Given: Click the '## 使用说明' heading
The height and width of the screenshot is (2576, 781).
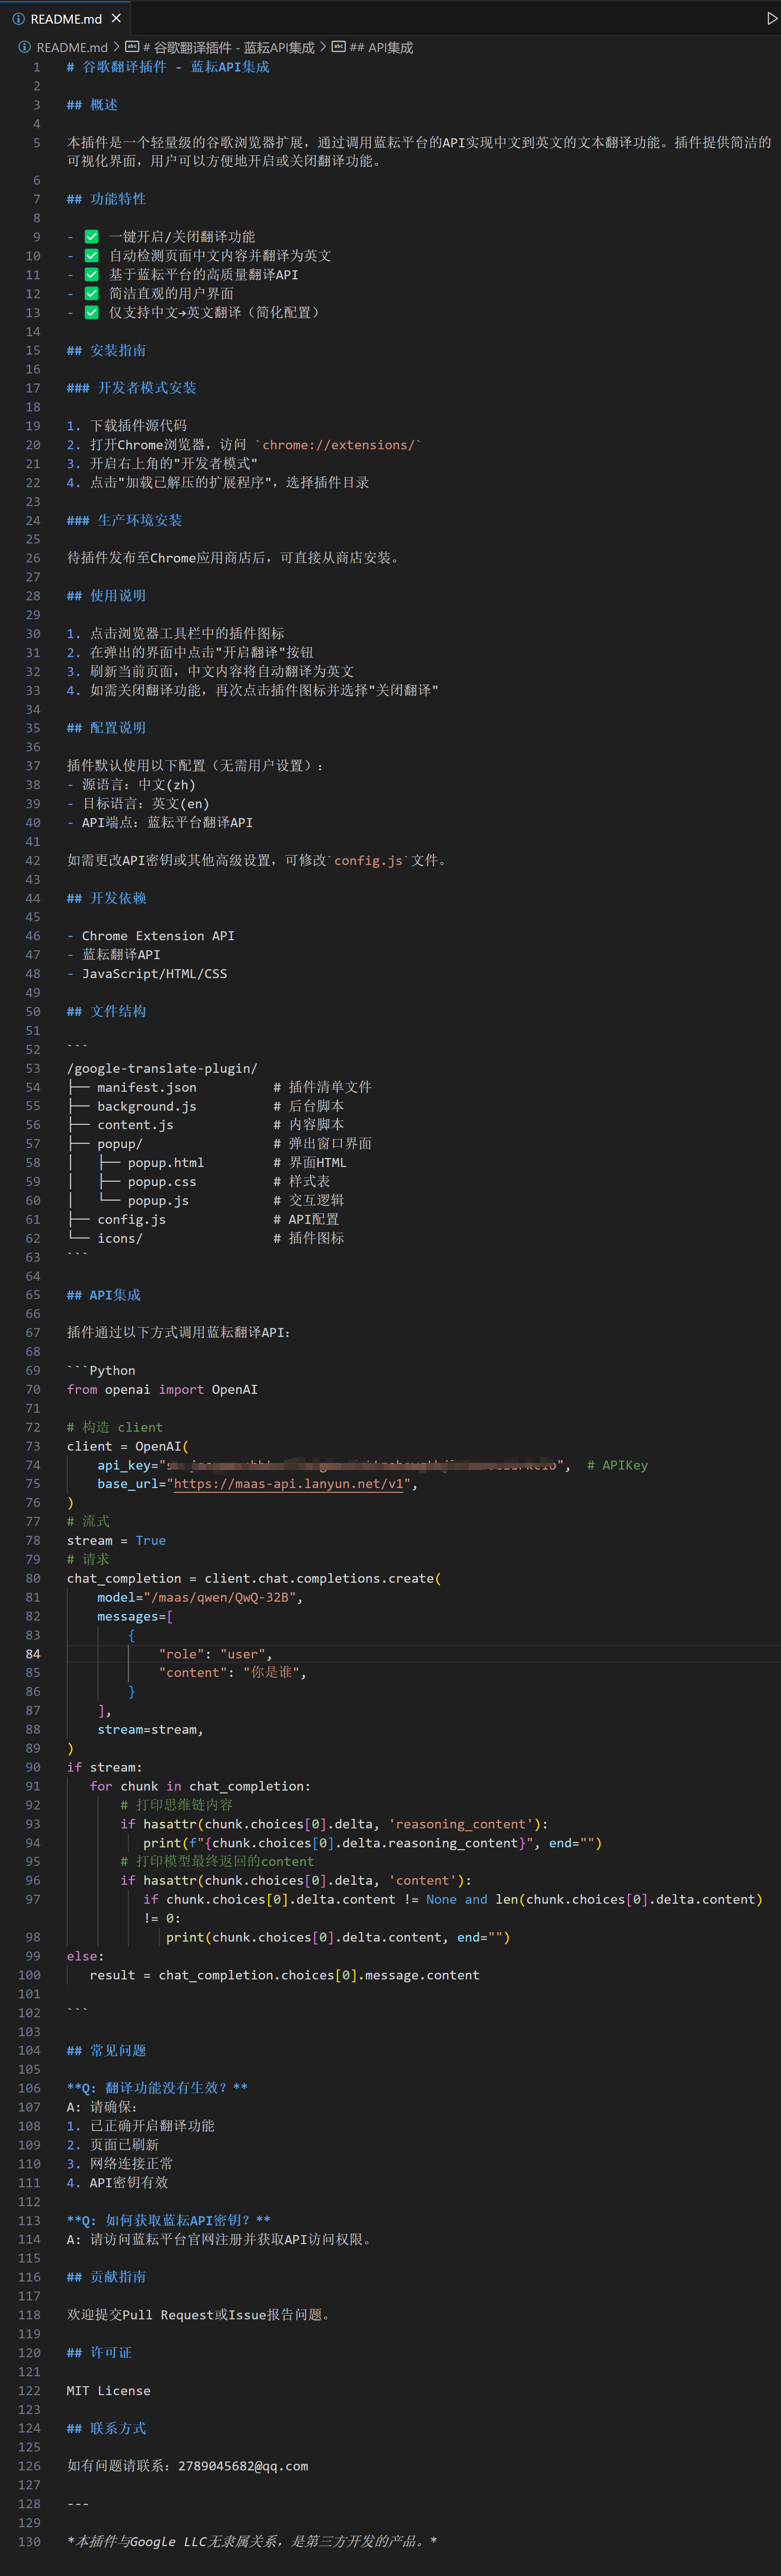Looking at the screenshot, I should coord(106,596).
